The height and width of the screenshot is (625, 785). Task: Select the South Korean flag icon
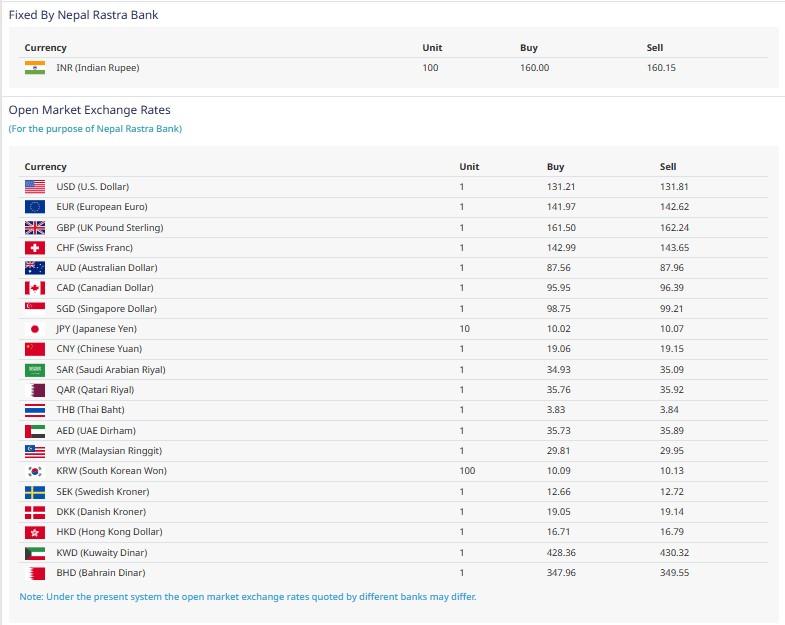[35, 471]
